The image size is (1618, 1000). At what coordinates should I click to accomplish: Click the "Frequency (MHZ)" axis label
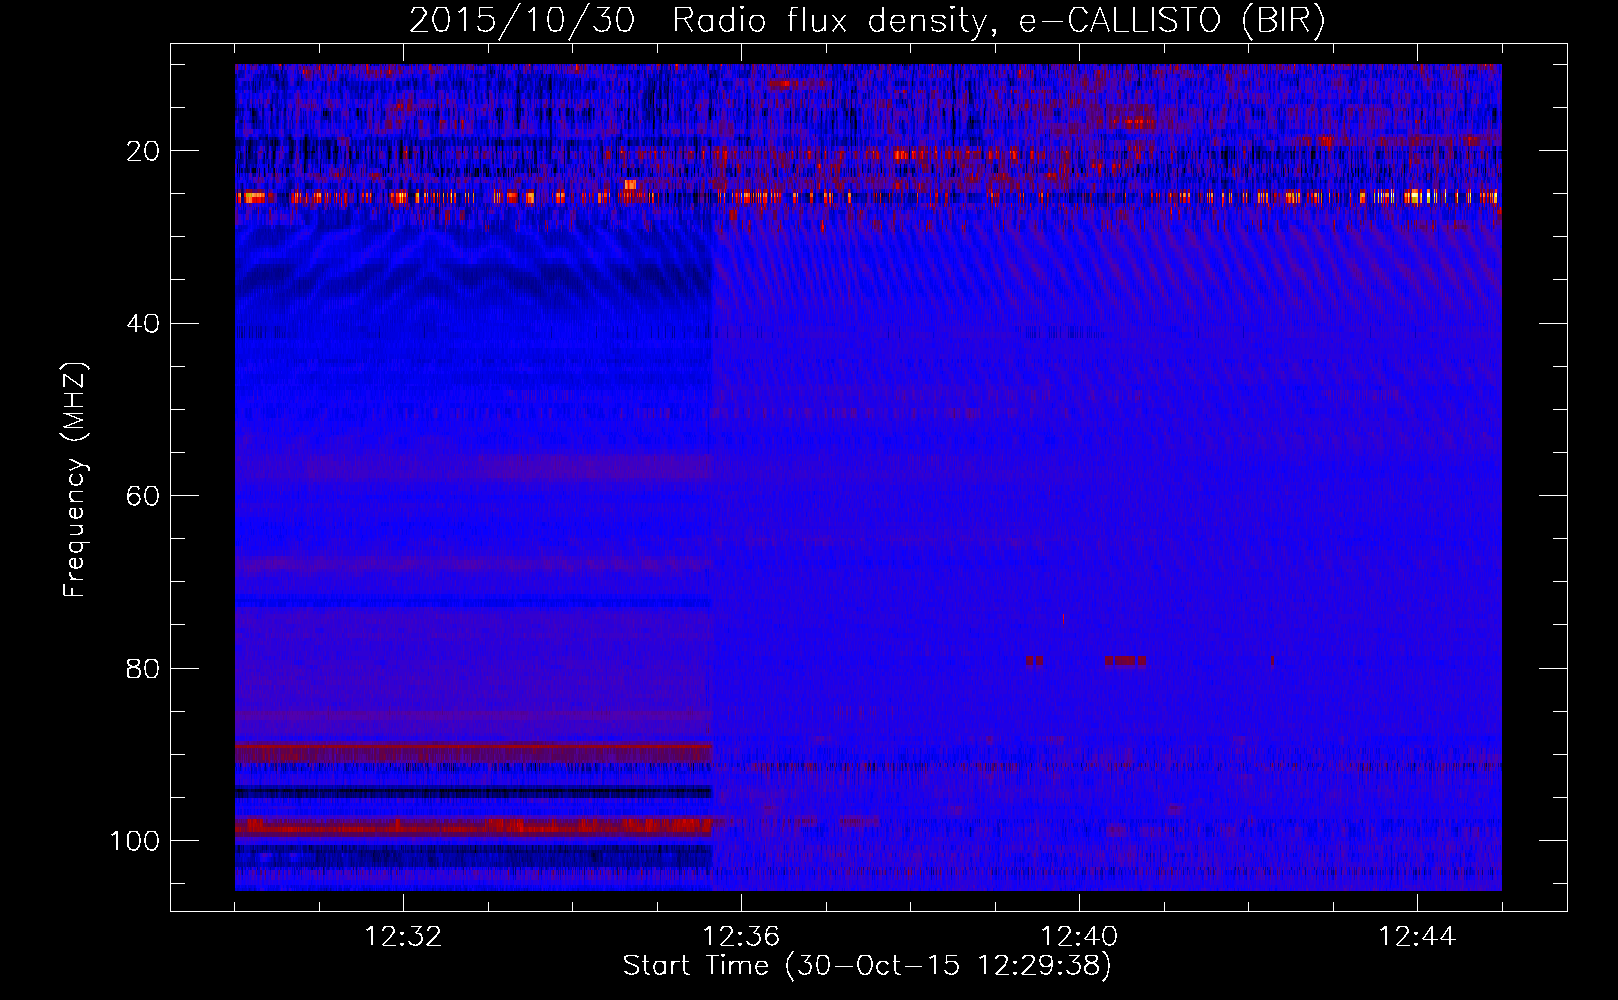pyautogui.click(x=75, y=479)
